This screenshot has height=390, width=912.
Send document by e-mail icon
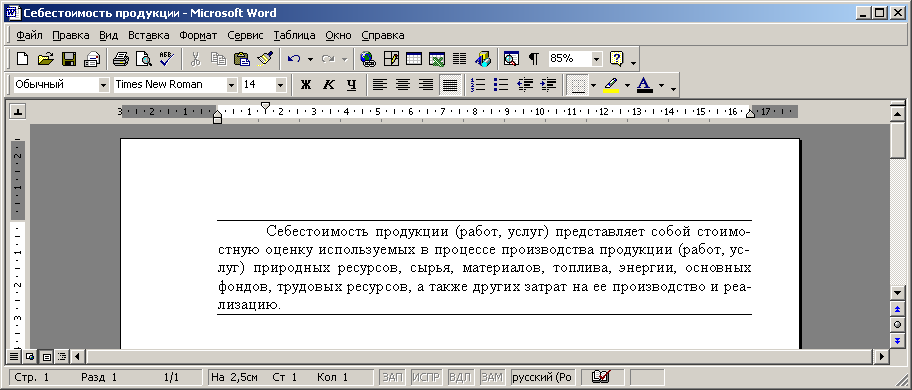click(92, 59)
